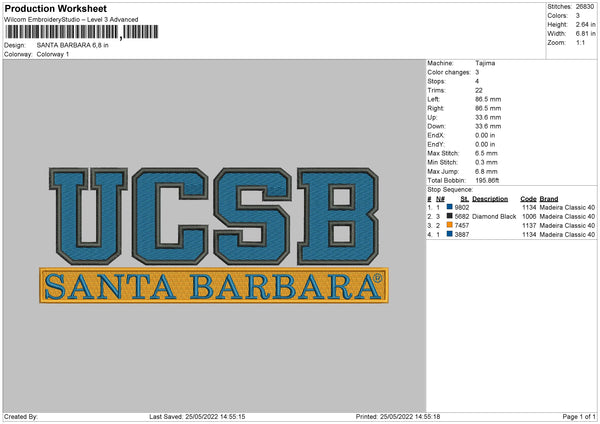Click the EndX label

coord(436,135)
